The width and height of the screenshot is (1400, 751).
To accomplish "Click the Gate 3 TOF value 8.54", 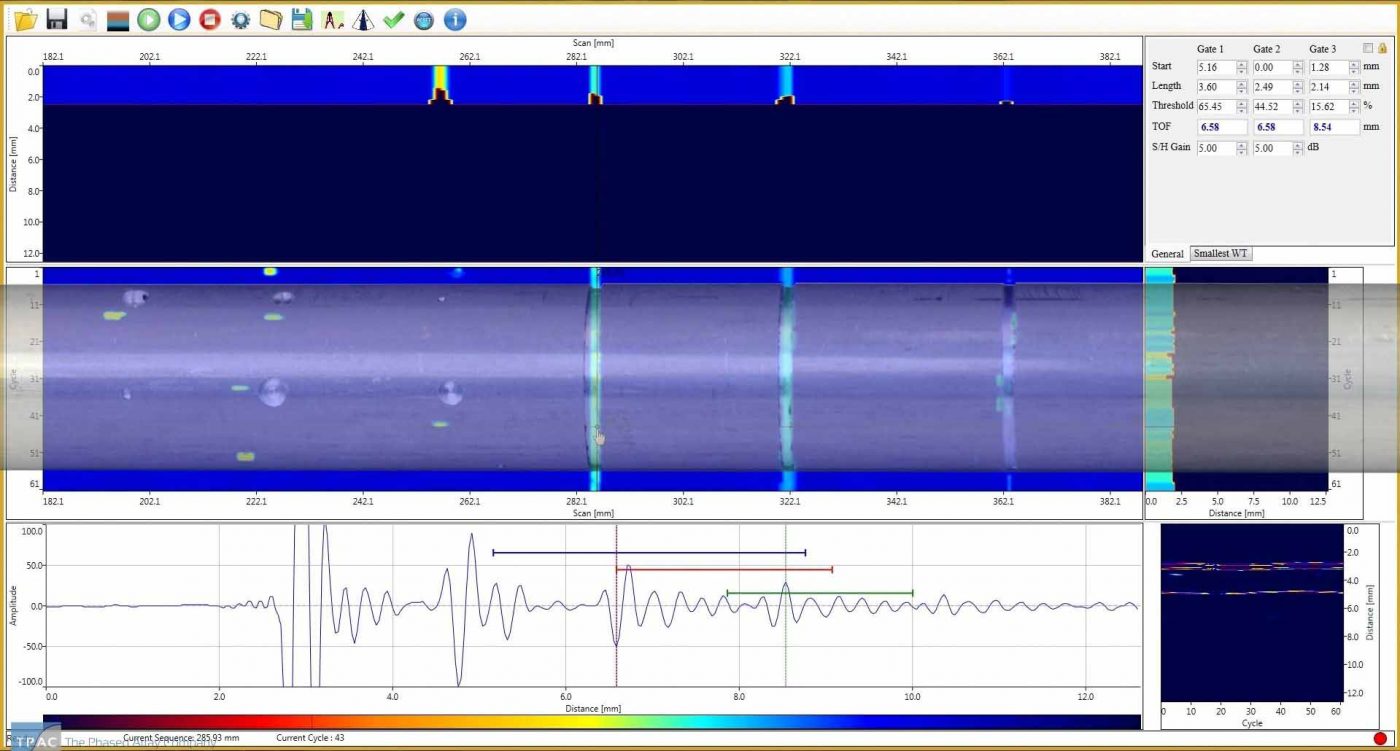I will pos(1335,127).
